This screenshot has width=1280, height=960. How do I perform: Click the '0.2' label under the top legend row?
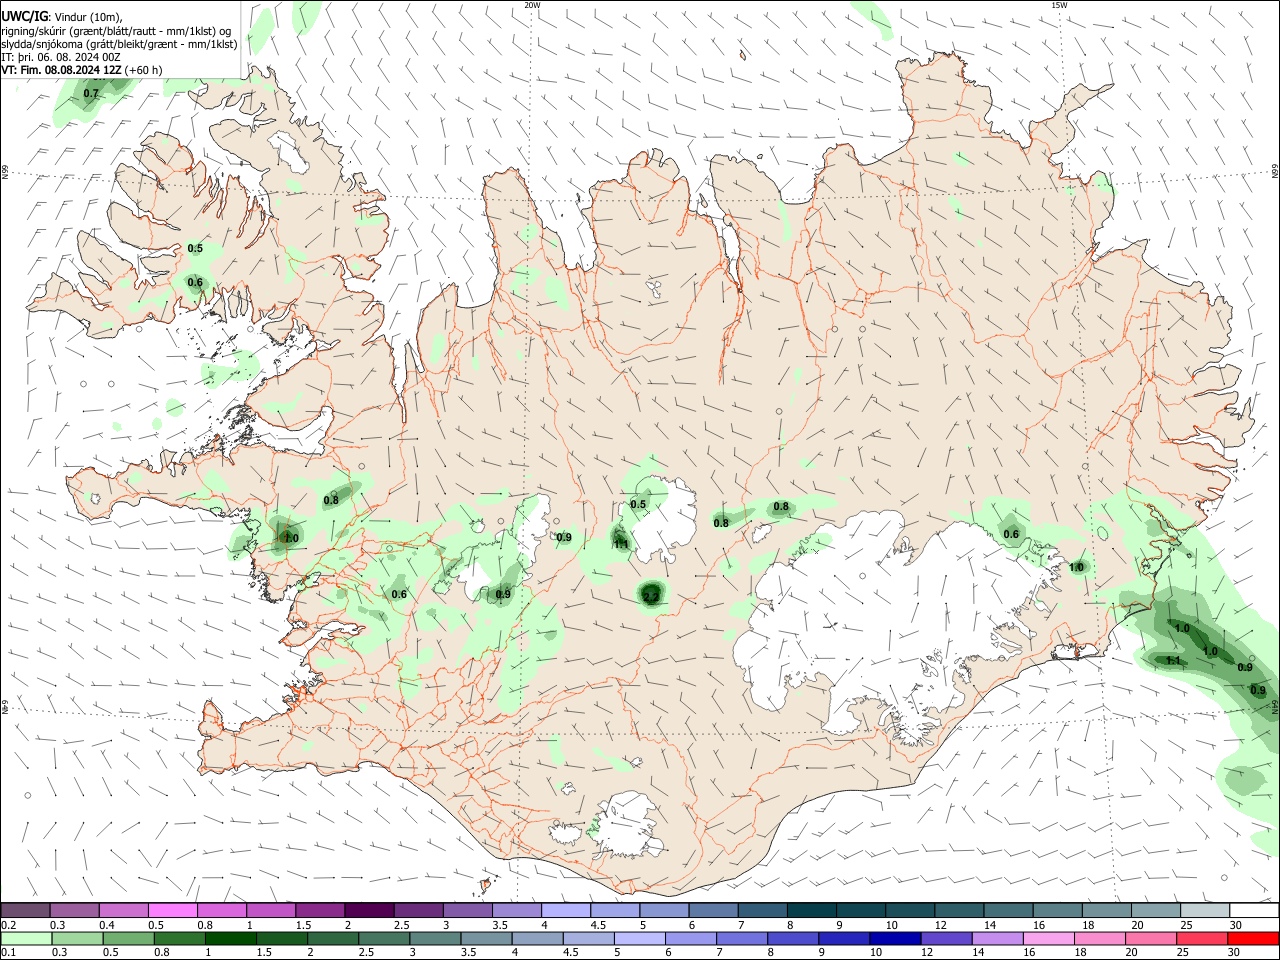[8, 925]
